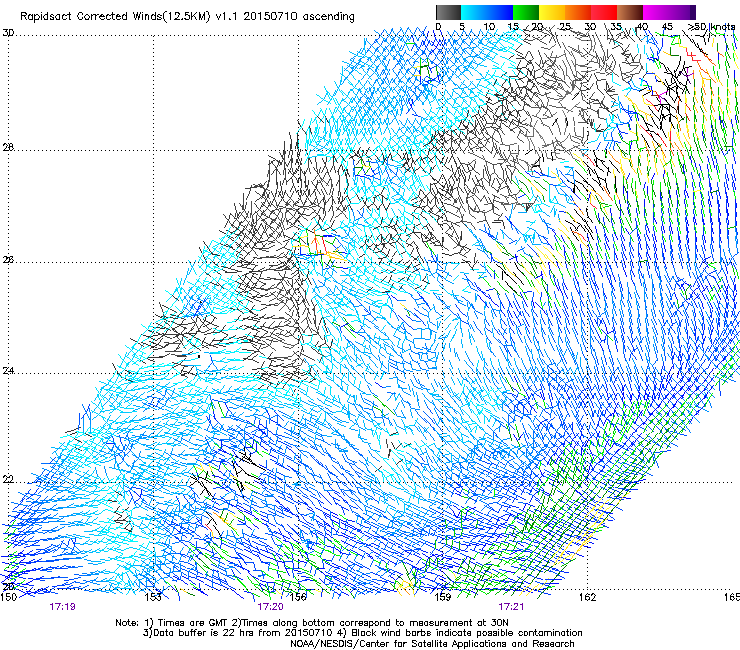Click the '156' longitude axis label
Image resolution: width=740 pixels, height=650 pixels.
pos(298,597)
